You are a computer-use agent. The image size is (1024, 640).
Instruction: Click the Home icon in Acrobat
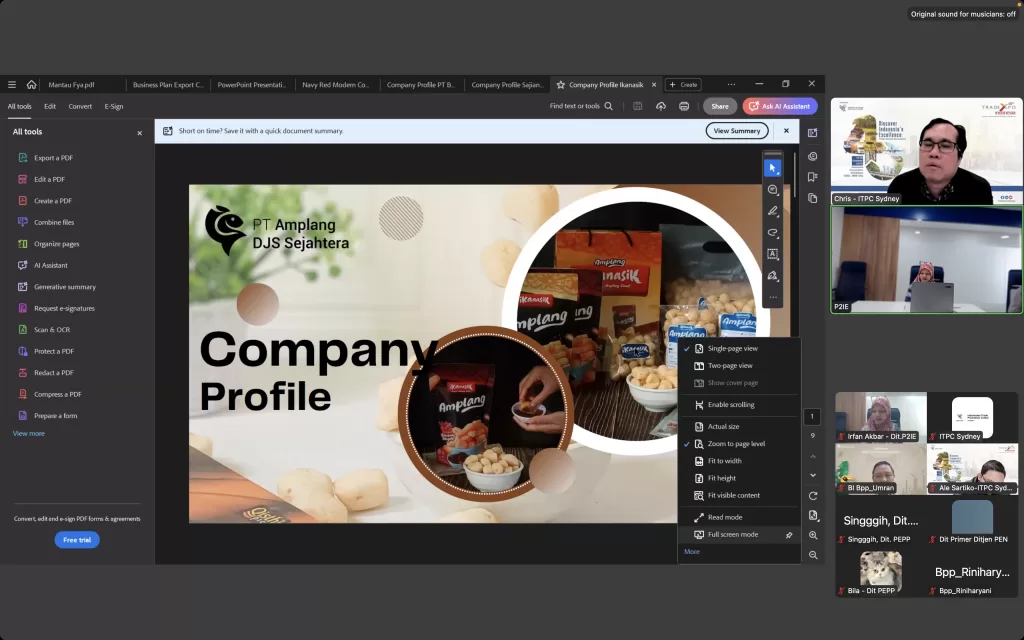32,85
